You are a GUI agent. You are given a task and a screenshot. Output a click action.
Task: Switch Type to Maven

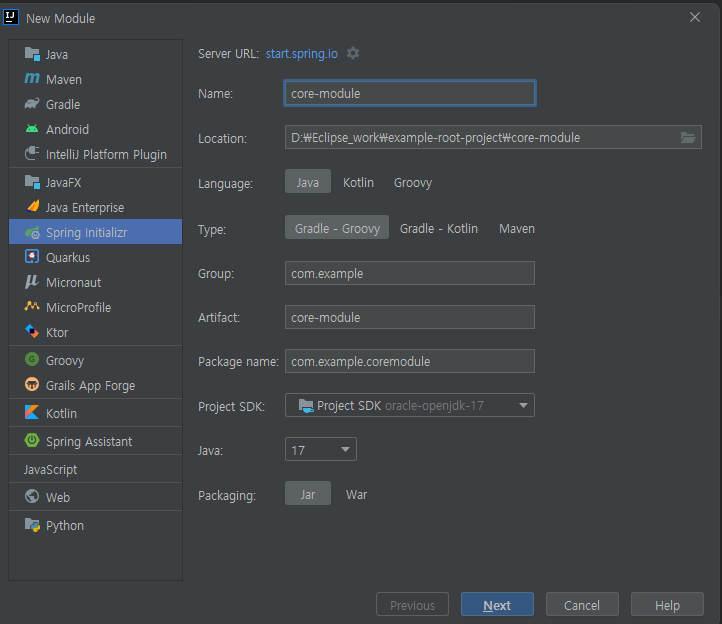tap(517, 229)
